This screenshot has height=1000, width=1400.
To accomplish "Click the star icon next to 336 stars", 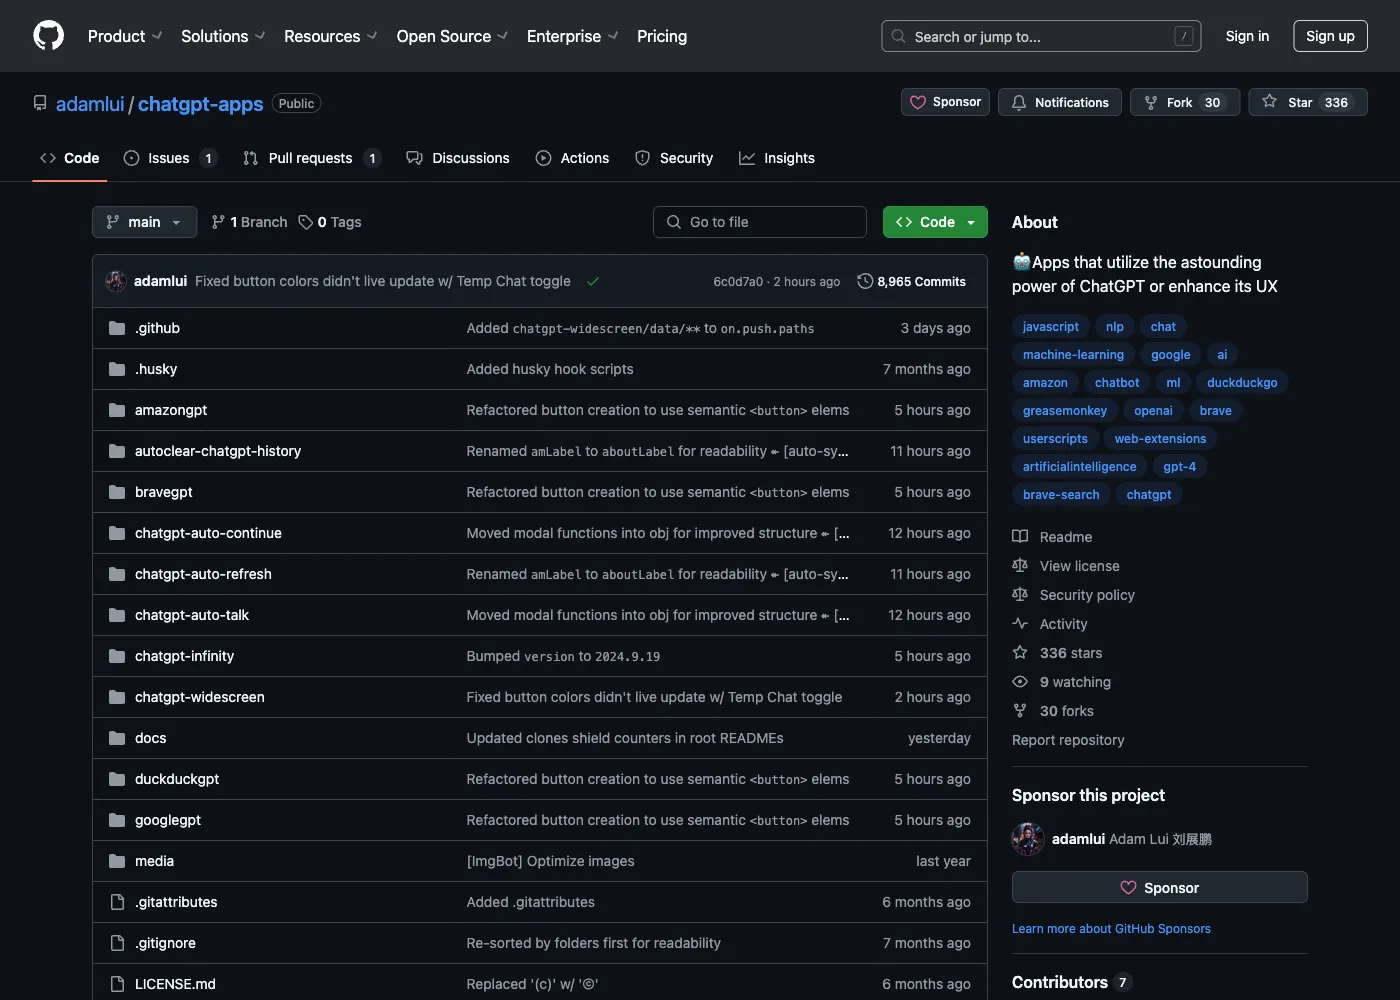I will point(1020,653).
